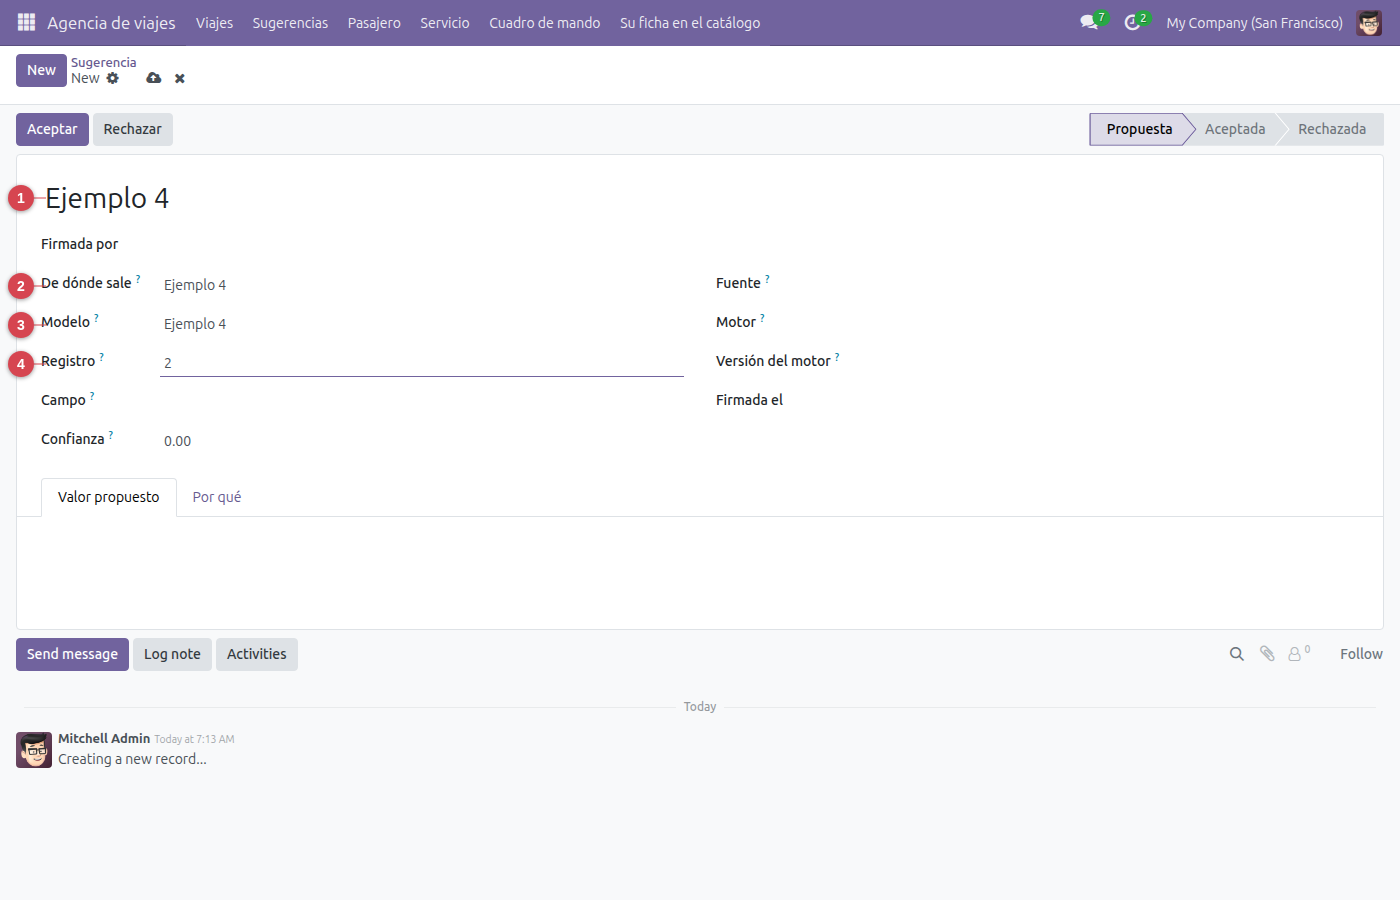Click into the Registro input field
This screenshot has height=900, width=1400.
[422, 363]
